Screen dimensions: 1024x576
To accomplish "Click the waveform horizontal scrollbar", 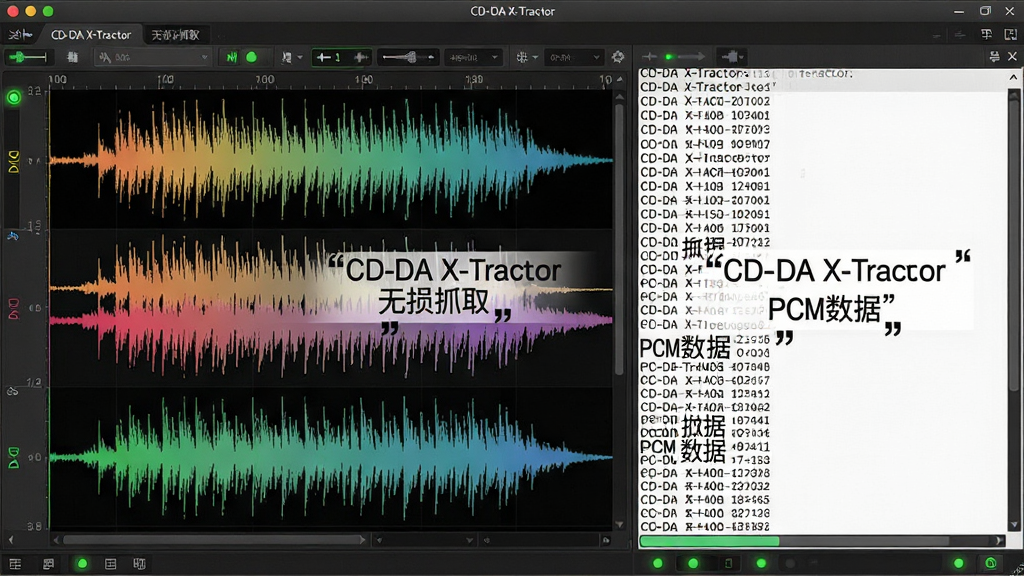I will tap(212, 540).
